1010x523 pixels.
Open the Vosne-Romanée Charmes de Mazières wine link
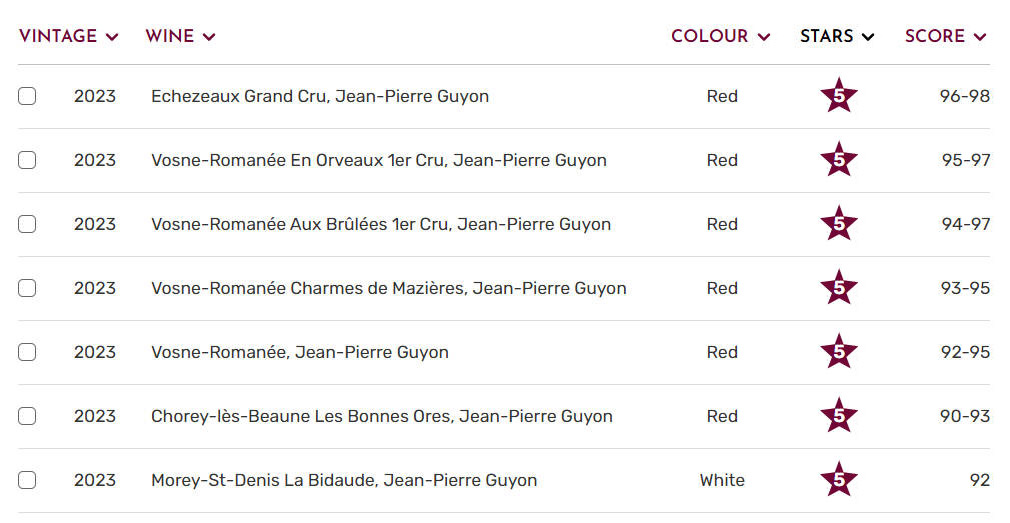[x=388, y=288]
